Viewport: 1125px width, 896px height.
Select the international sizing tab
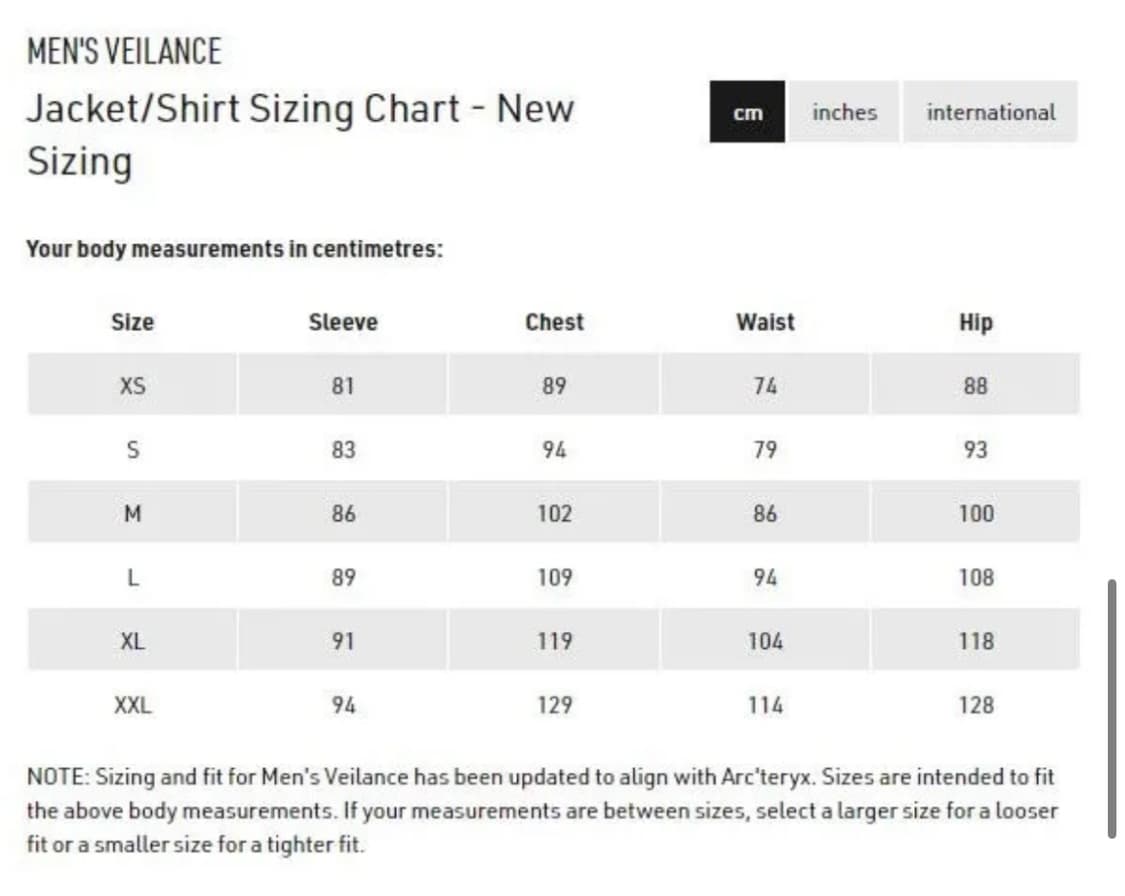pos(990,112)
